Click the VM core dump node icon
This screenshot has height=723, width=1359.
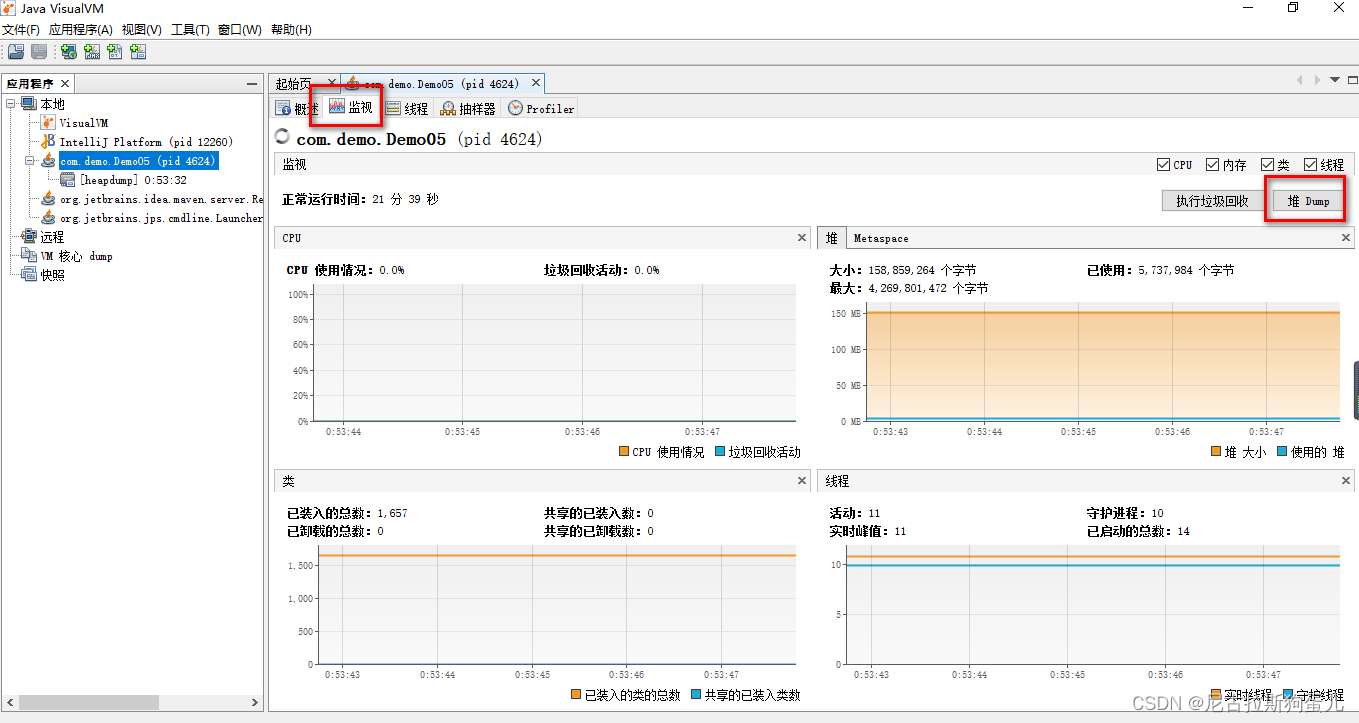click(x=29, y=256)
